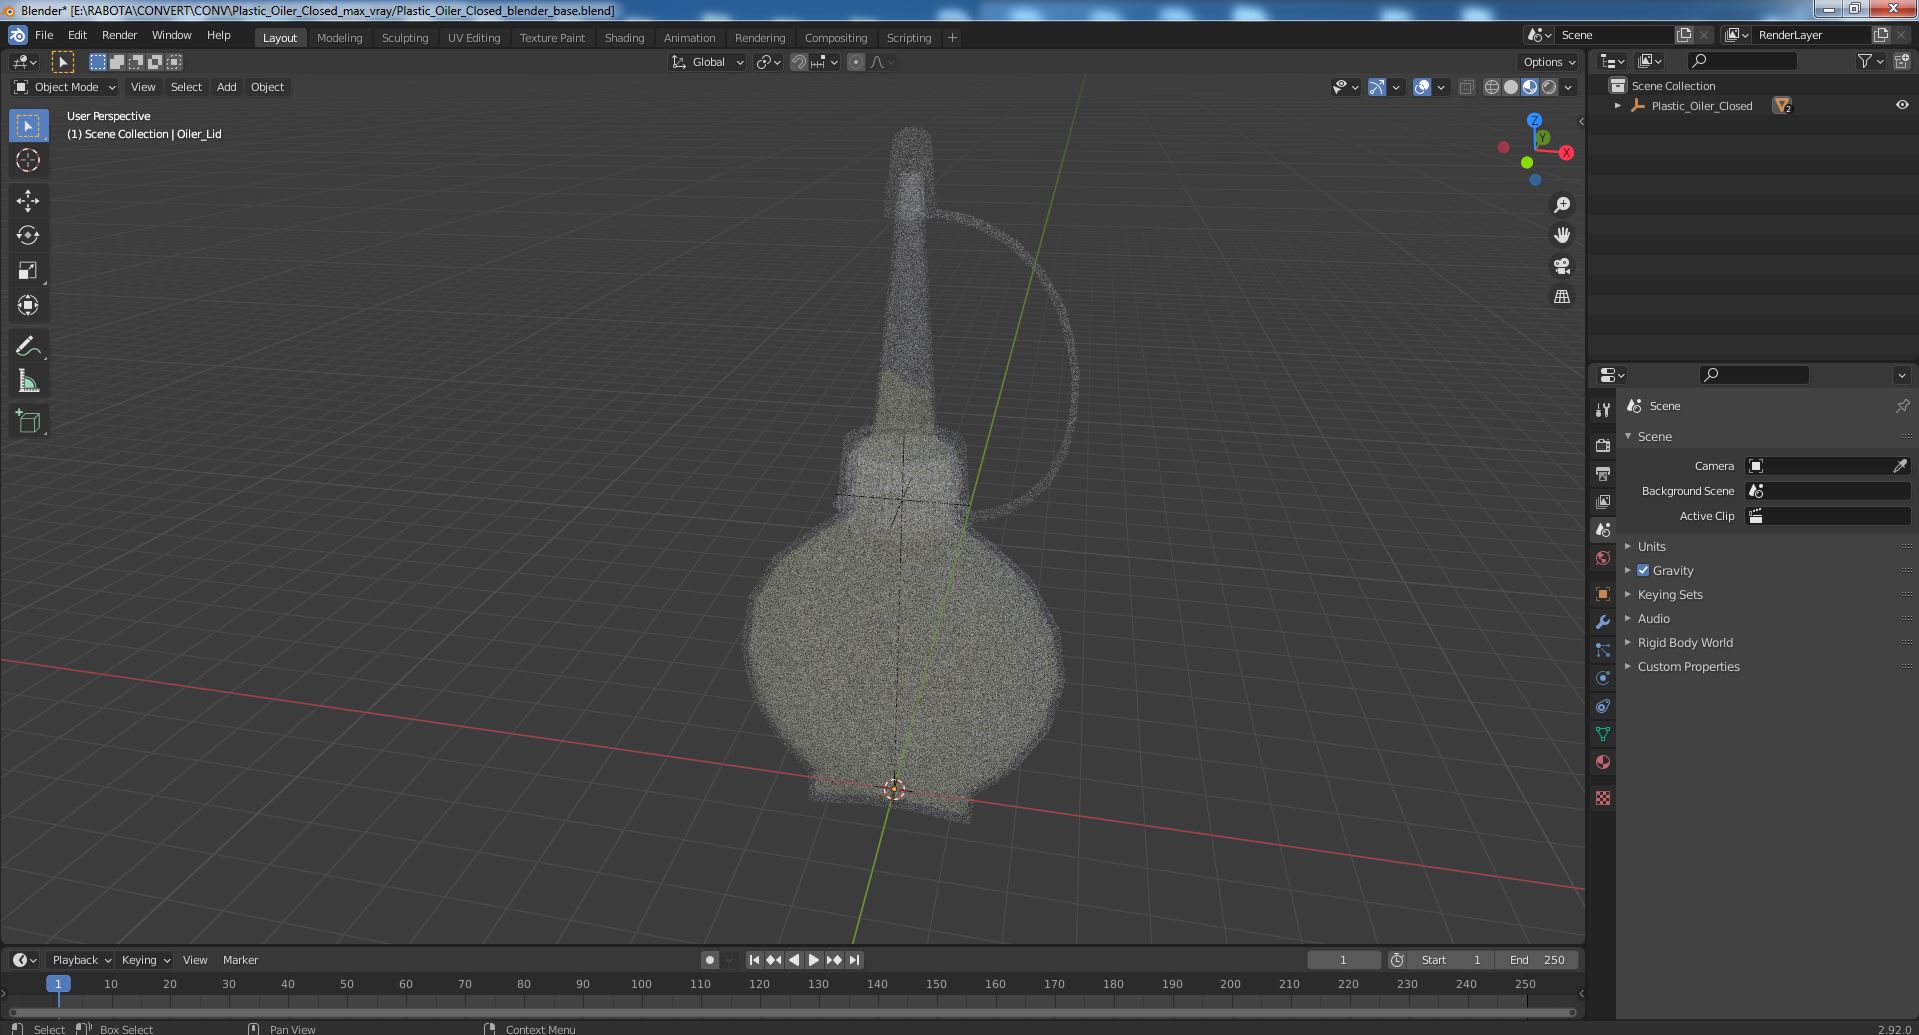Viewport: 1919px width, 1035px height.
Task: Click the Start frame field
Action: [x=1451, y=960]
